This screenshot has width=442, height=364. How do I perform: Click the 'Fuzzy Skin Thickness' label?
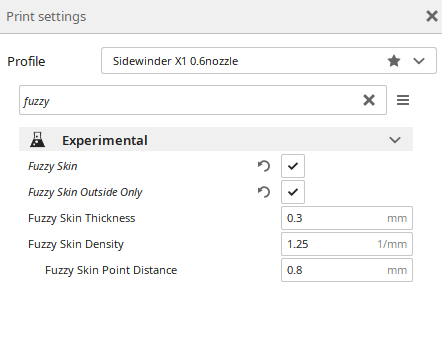click(x=82, y=218)
